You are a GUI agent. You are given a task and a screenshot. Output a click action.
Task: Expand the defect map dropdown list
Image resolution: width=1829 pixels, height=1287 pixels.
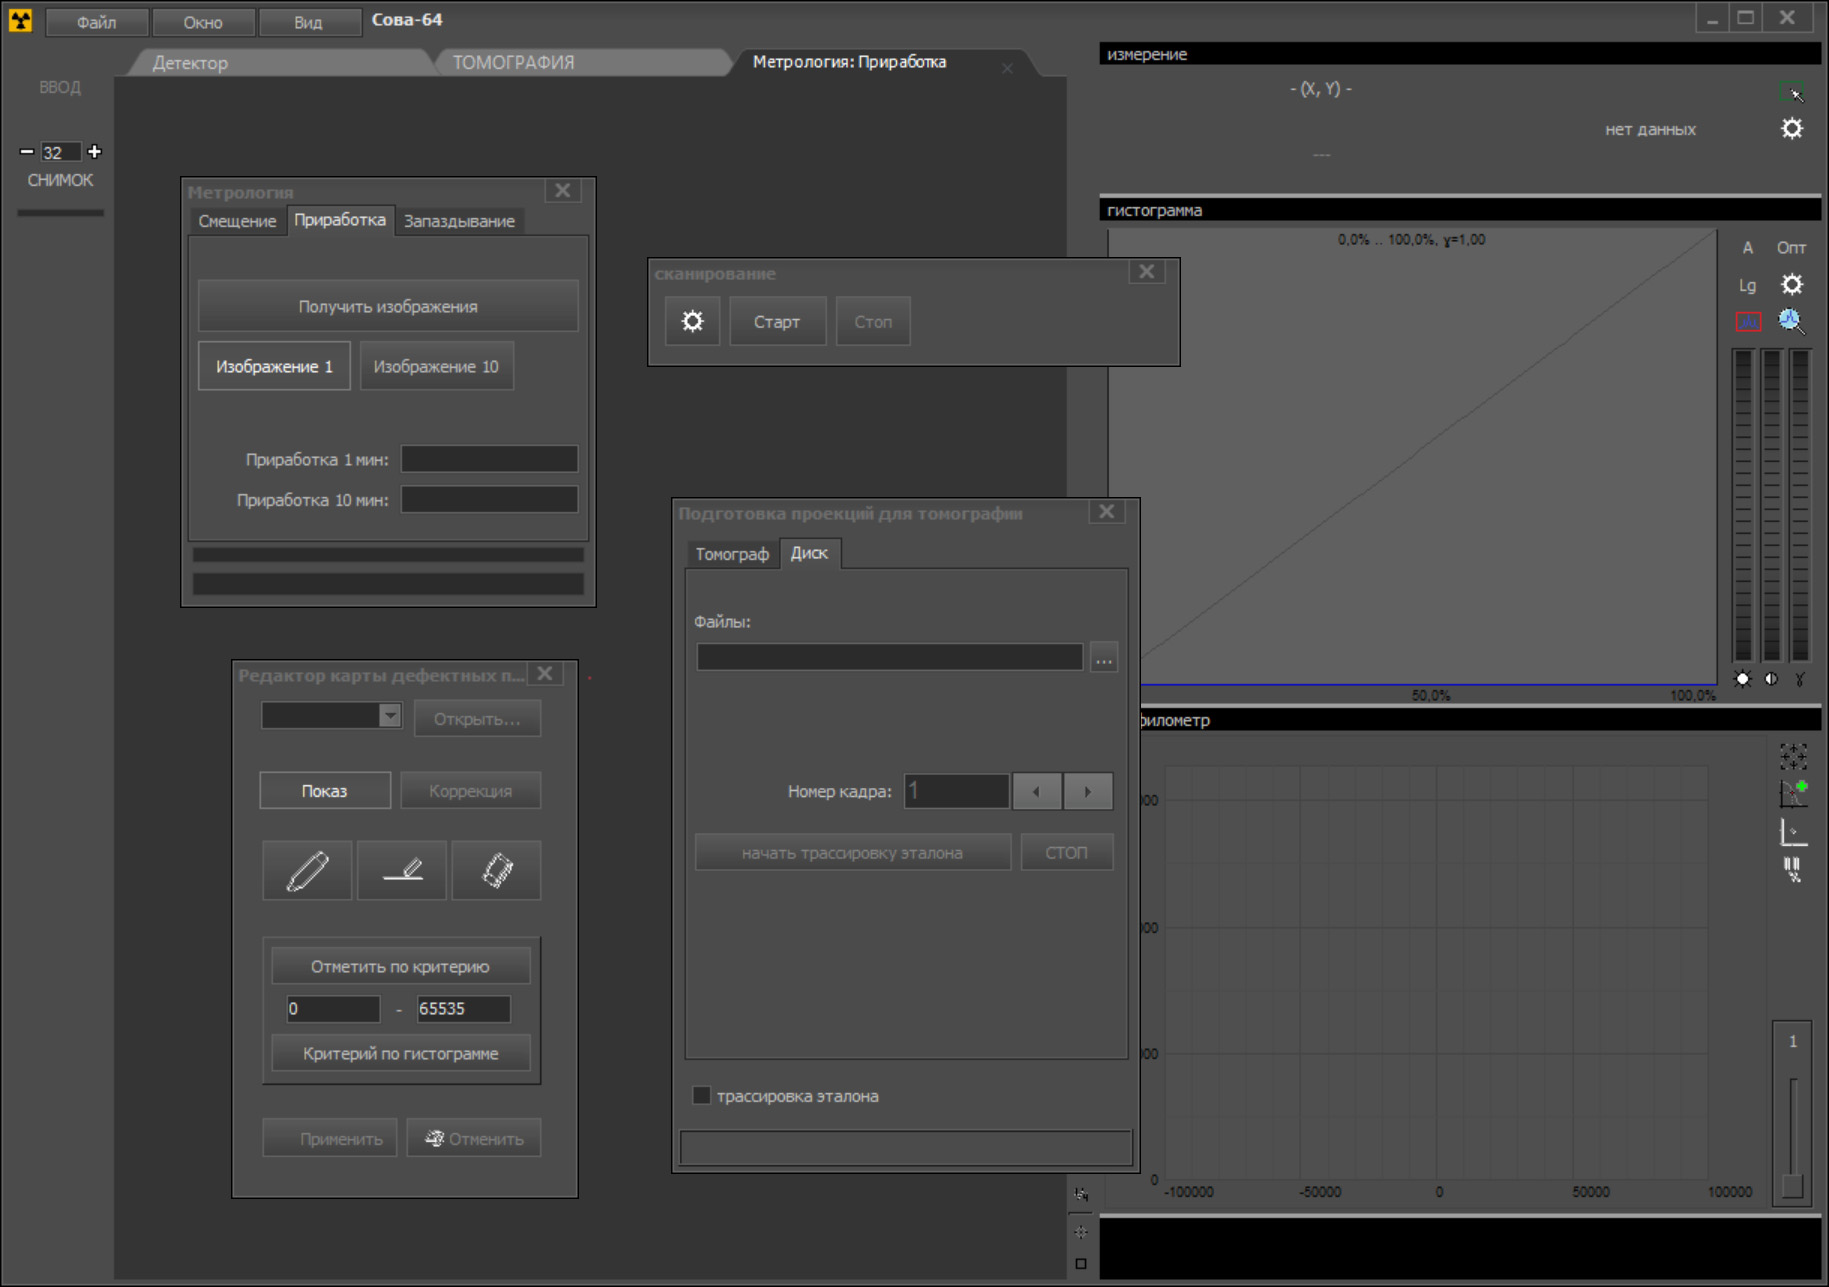click(390, 716)
